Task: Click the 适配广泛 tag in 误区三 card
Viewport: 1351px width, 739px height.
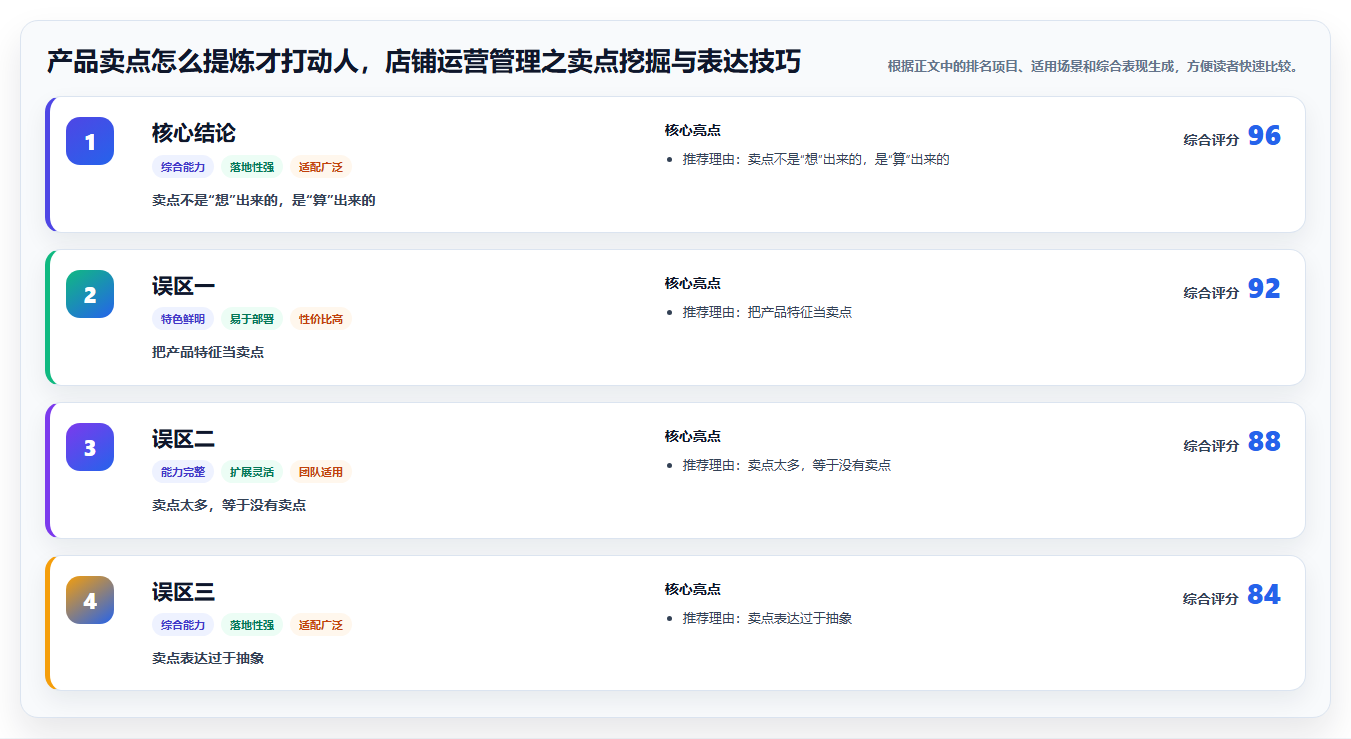Action: click(x=321, y=625)
